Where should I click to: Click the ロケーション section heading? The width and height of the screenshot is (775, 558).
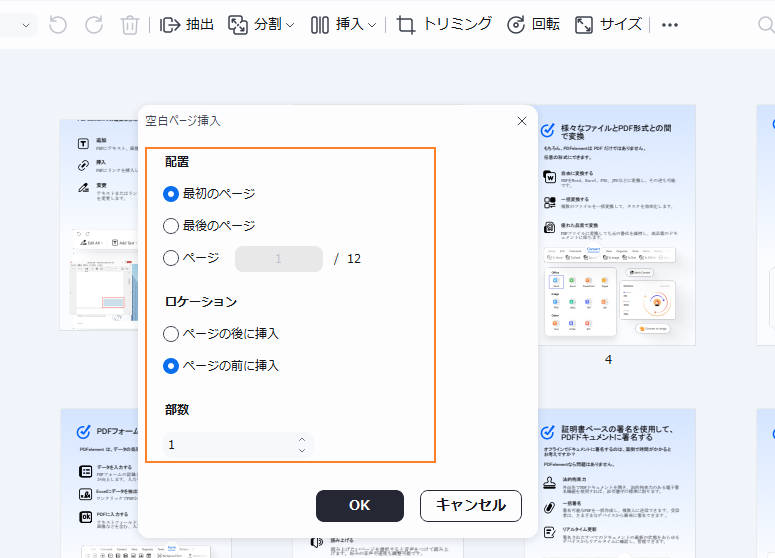click(x=201, y=301)
